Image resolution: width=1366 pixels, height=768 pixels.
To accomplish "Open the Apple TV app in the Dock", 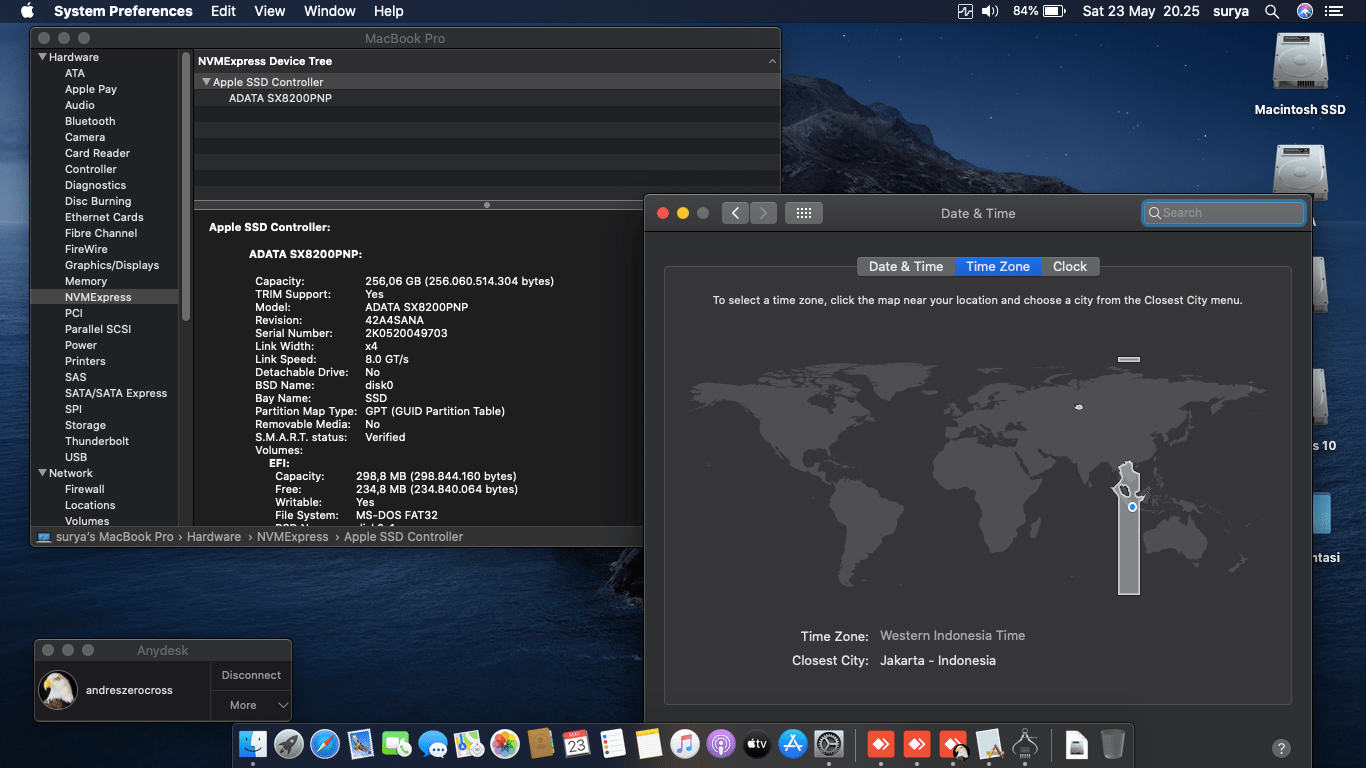I will point(757,743).
